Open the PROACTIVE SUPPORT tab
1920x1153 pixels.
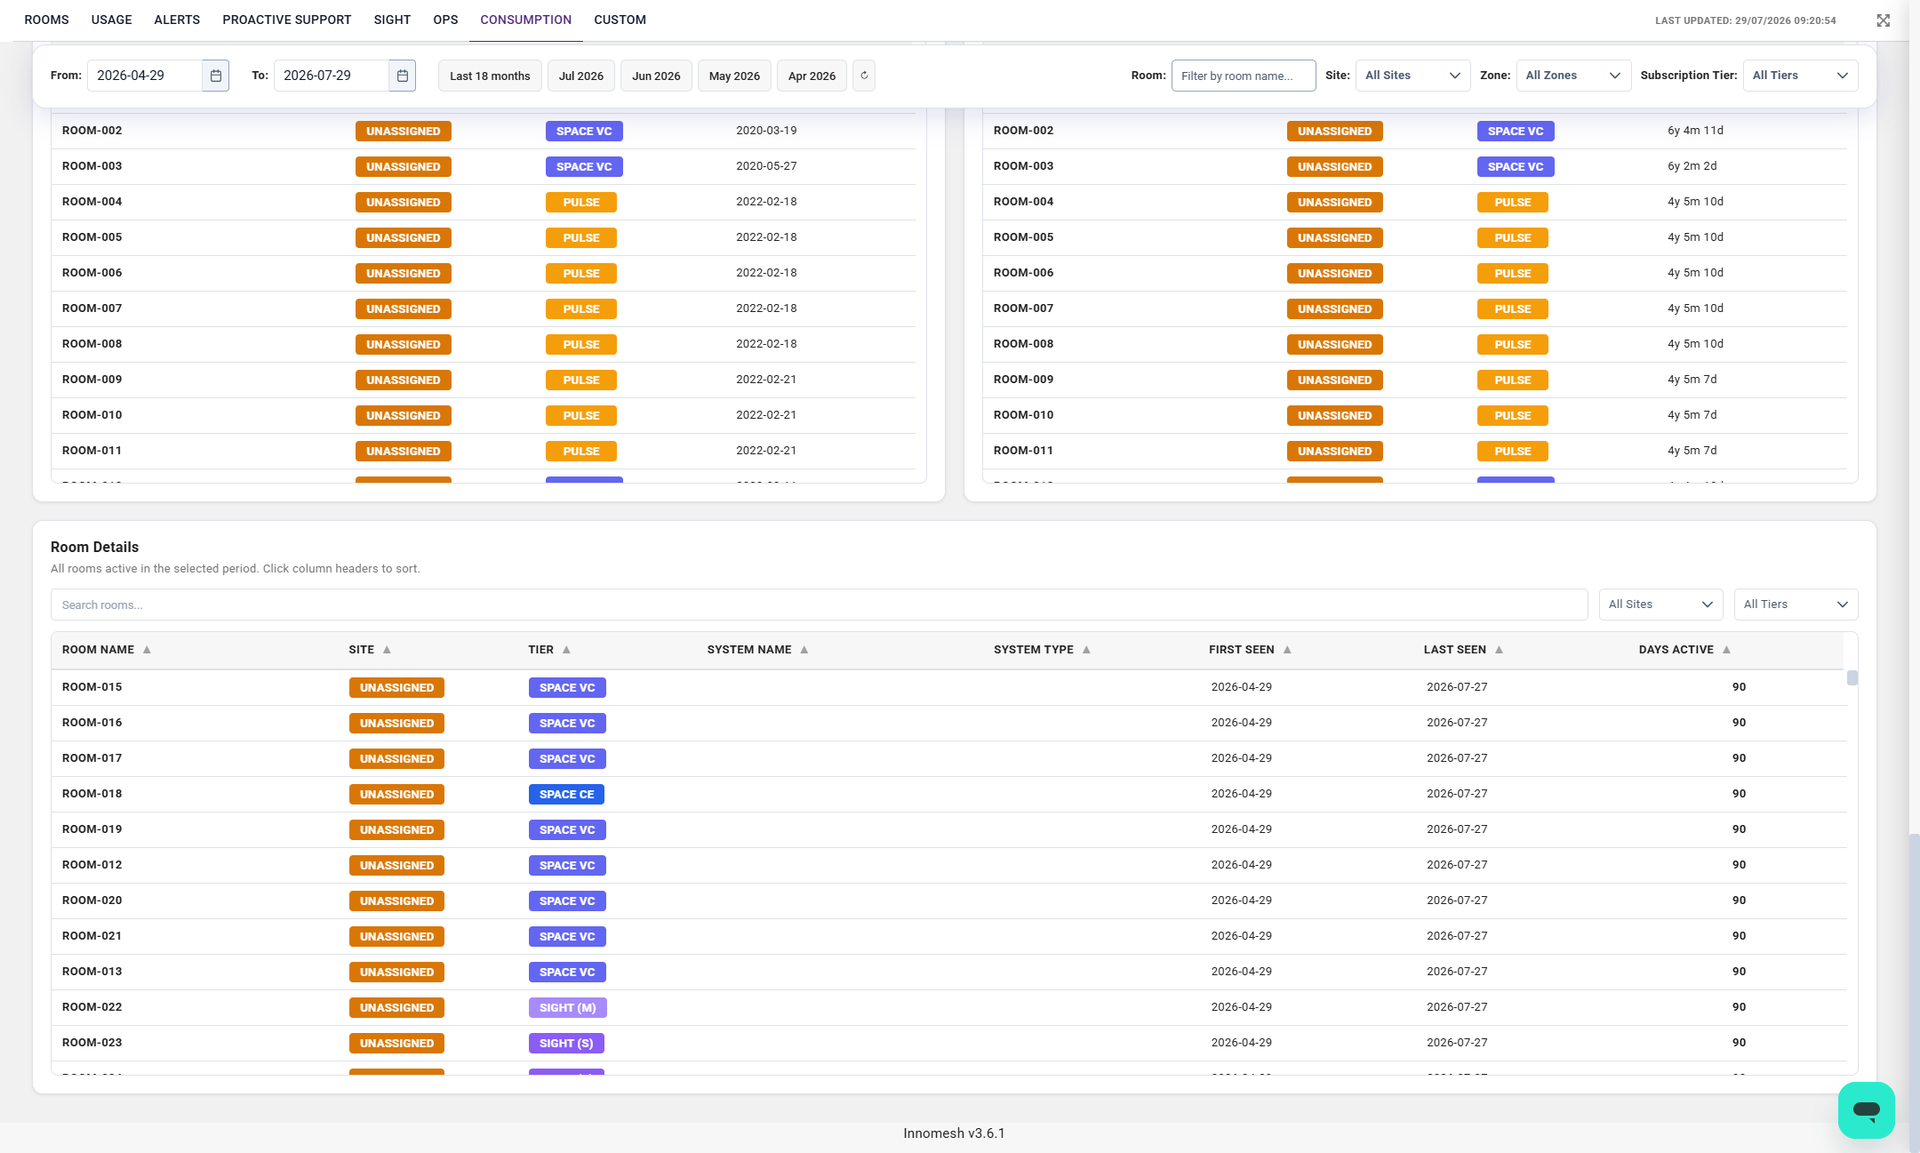tap(287, 20)
